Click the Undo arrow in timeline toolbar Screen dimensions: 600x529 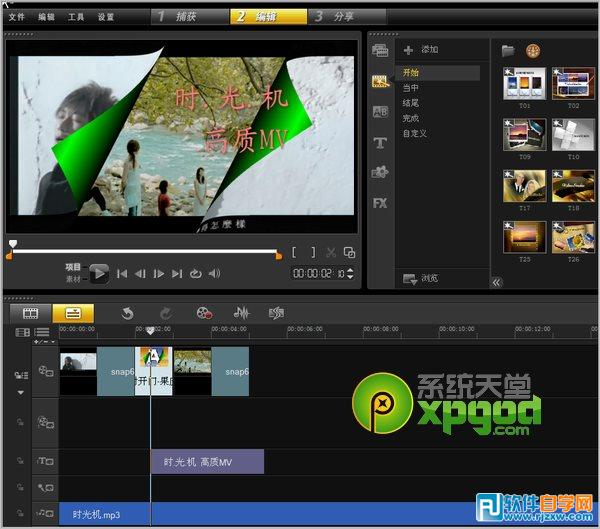127,313
